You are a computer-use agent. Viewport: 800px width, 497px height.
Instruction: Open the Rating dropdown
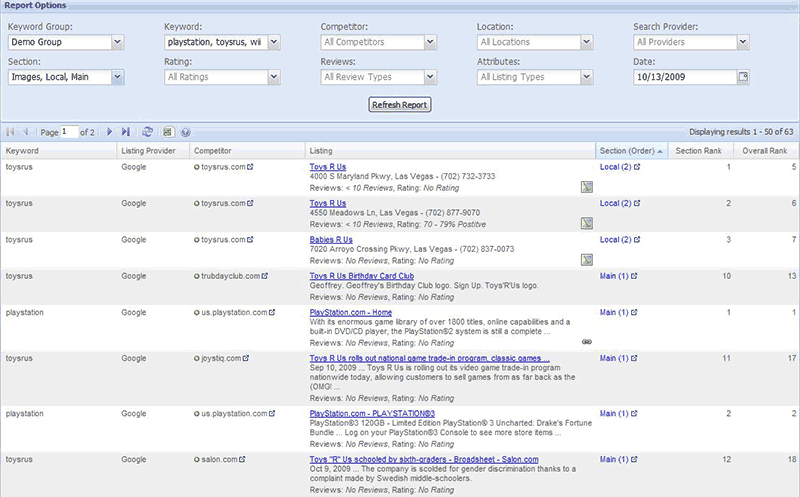(x=274, y=77)
